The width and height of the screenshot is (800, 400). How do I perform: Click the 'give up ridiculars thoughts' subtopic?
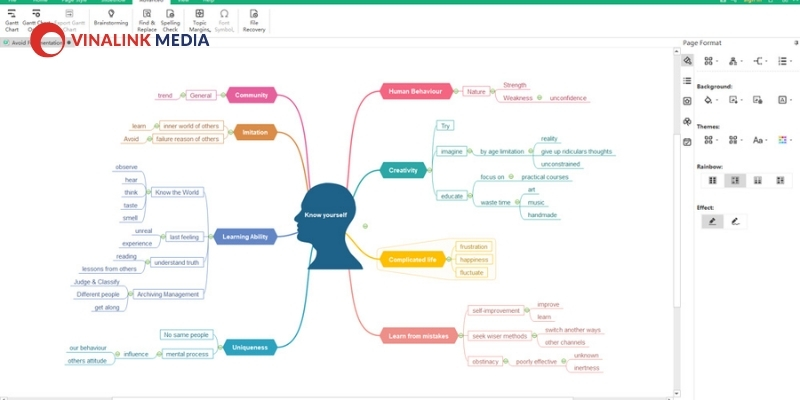tap(576, 152)
